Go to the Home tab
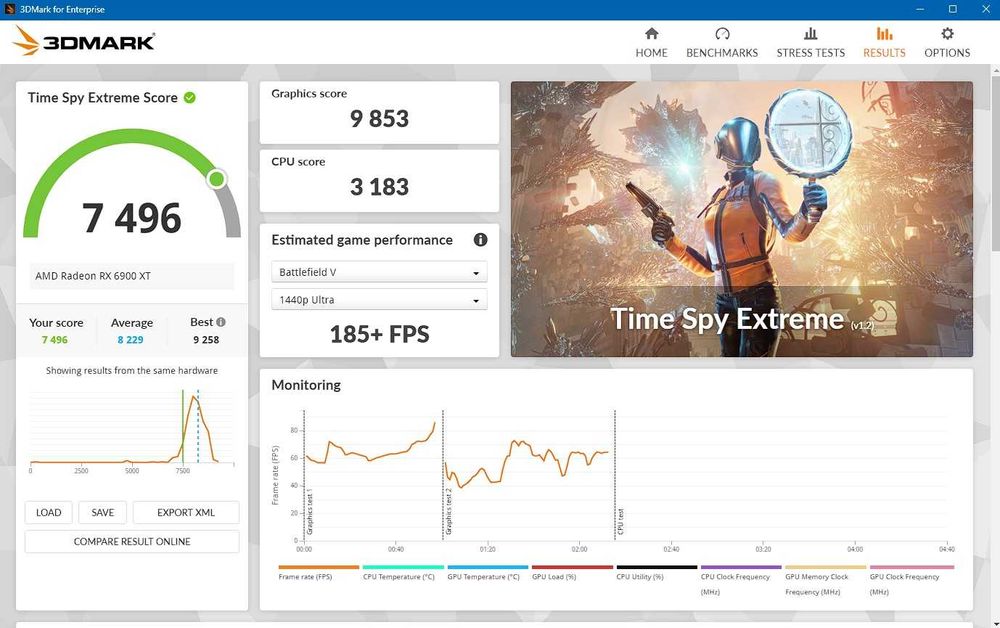Screen dimensions: 1000x628 tap(651, 43)
